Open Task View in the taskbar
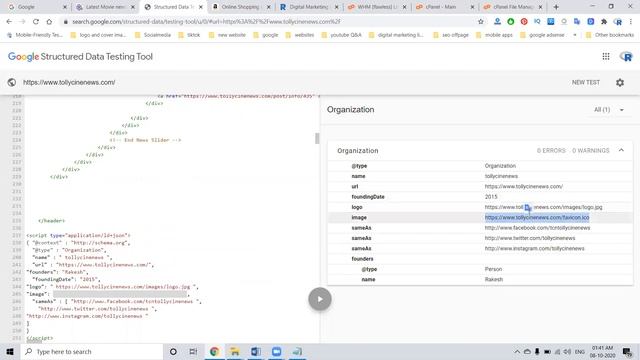640x360 pixels. click(x=193, y=351)
